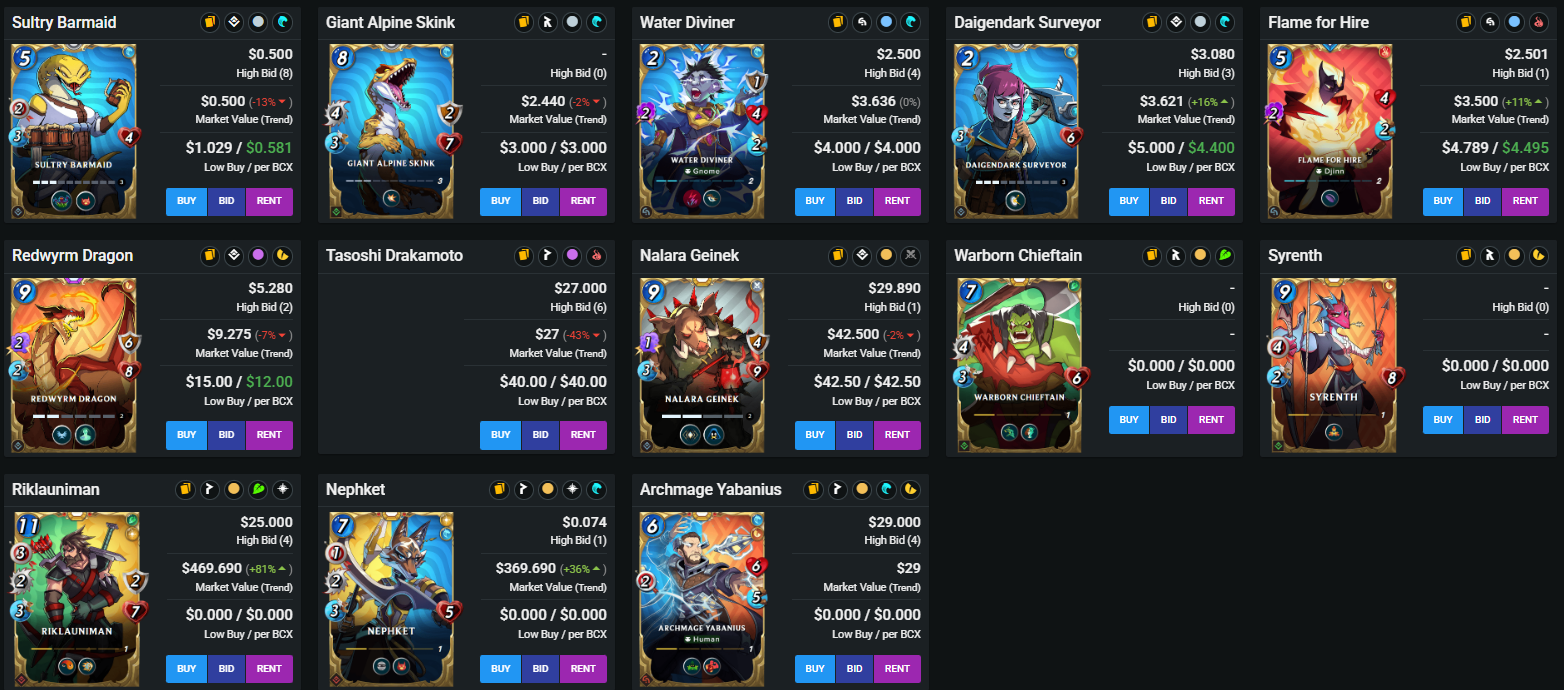Click the water element icon on Giant Alpine Skink
Screen dimensions: 1564x690
pyautogui.click(x=597, y=22)
